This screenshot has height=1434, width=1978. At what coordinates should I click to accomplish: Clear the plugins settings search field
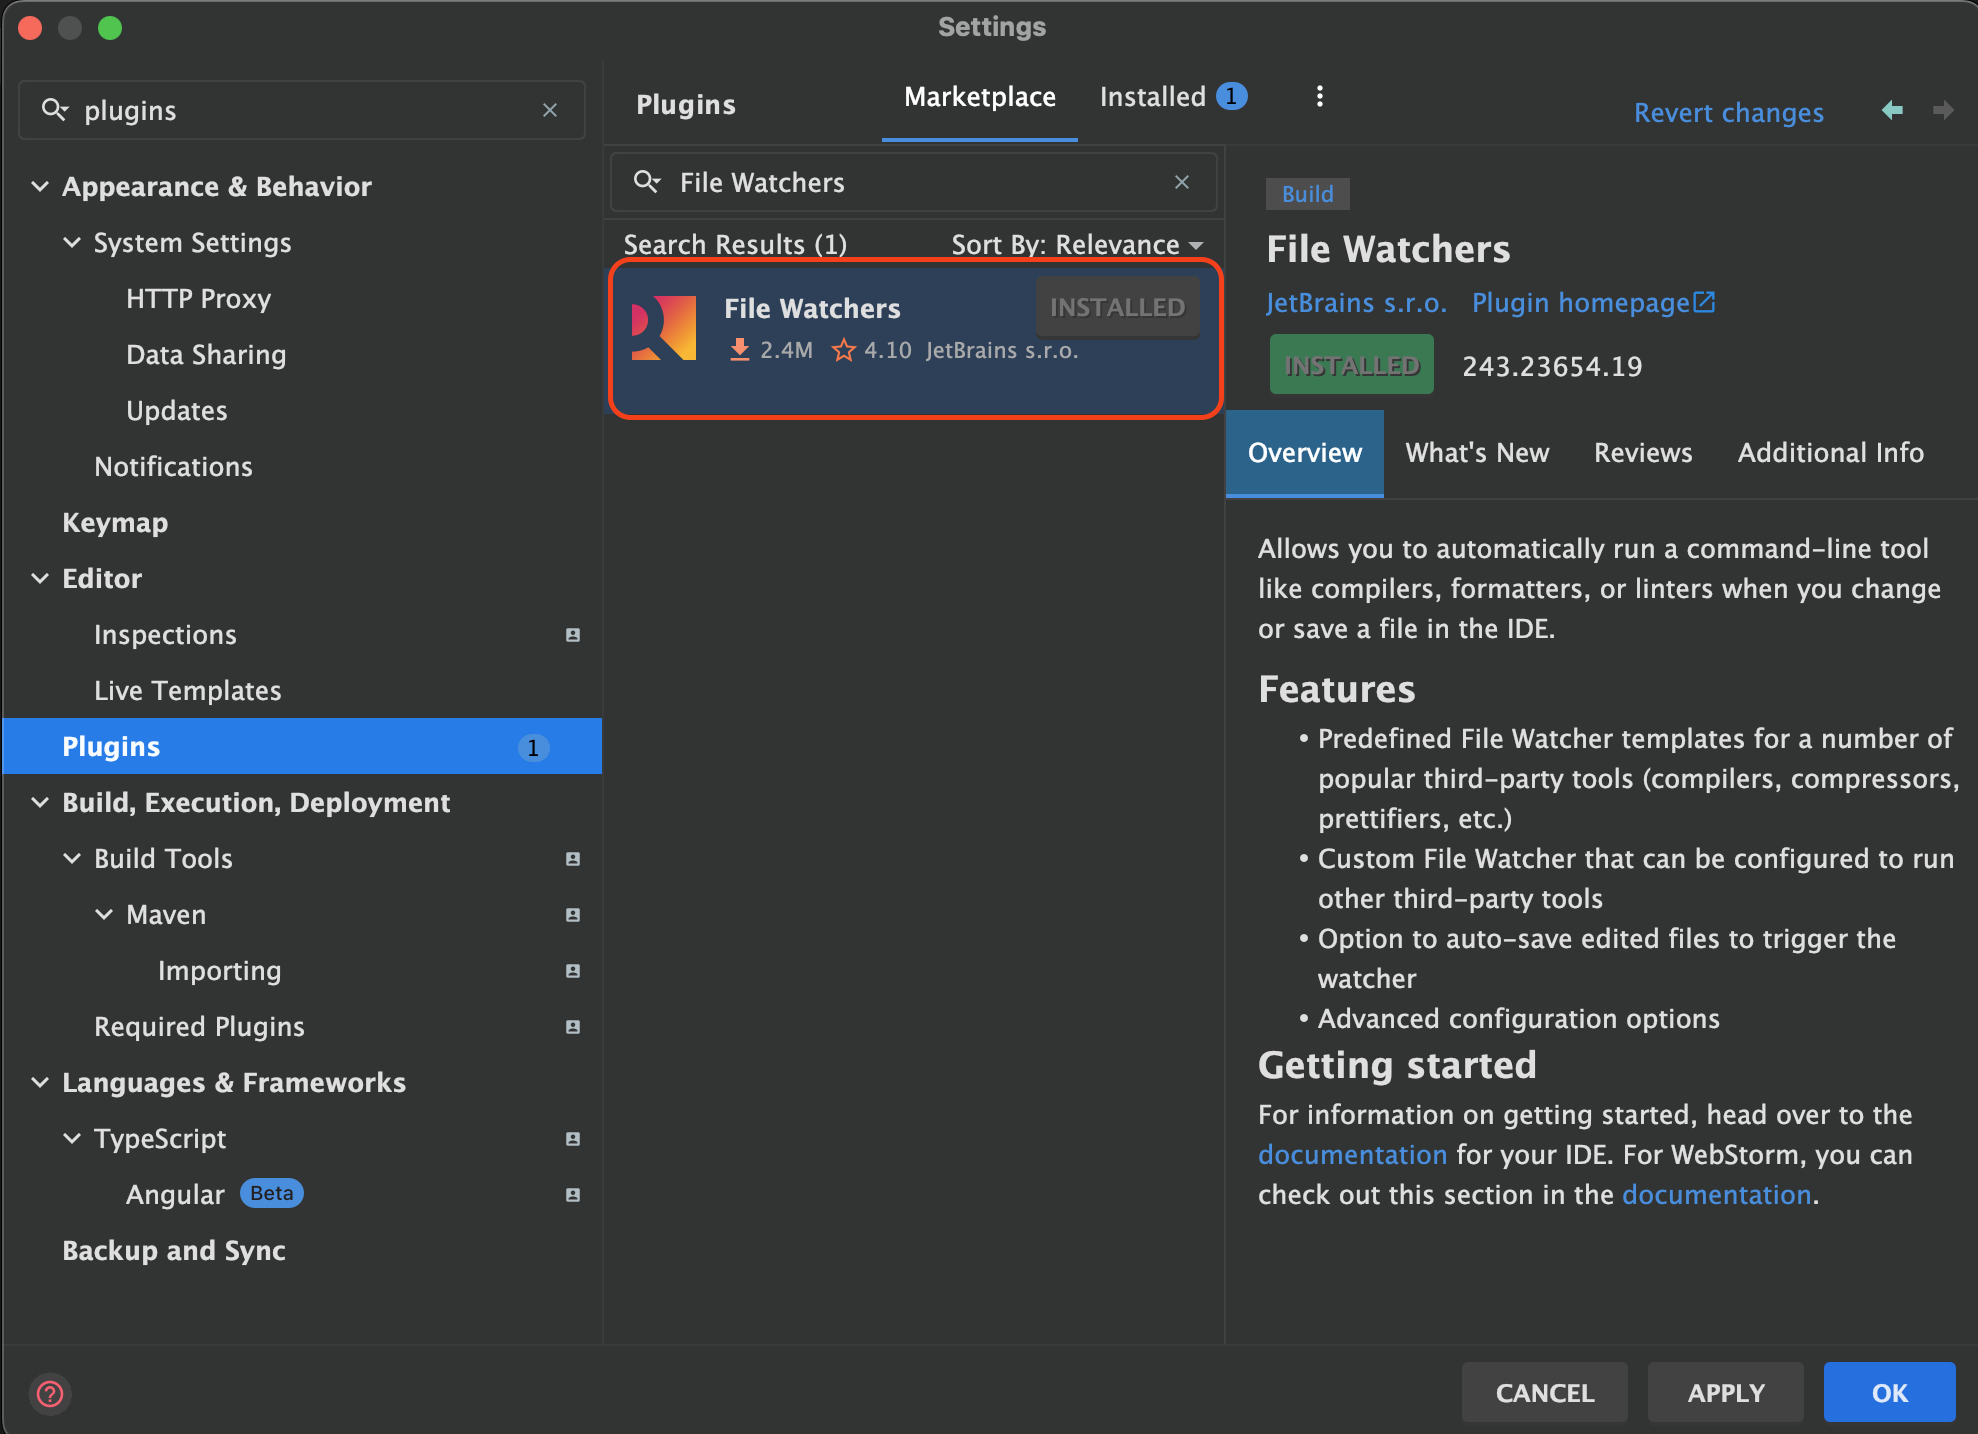pos(549,110)
